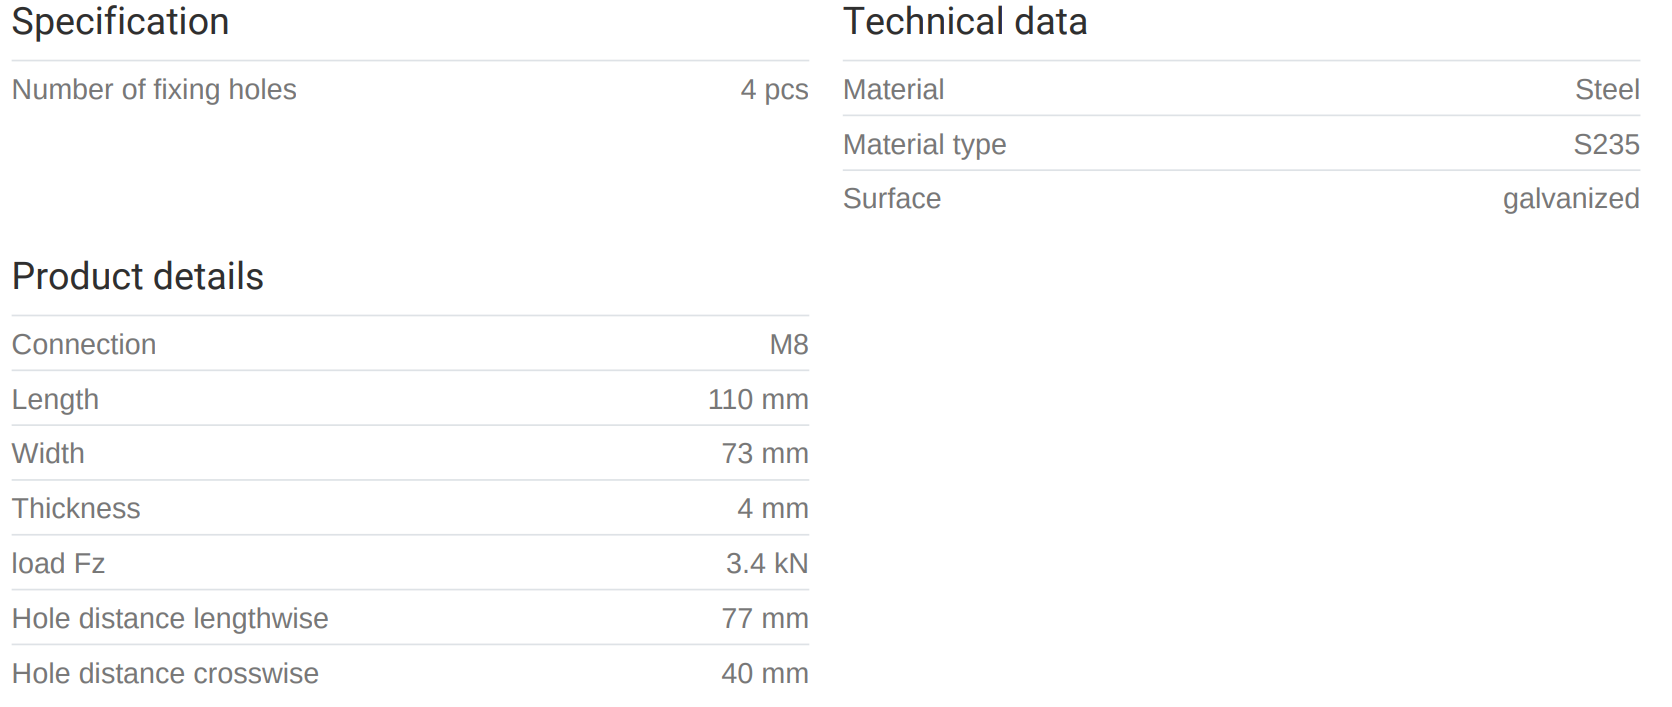
Task: Select the Number of fixing holes label
Action: pyautogui.click(x=154, y=90)
